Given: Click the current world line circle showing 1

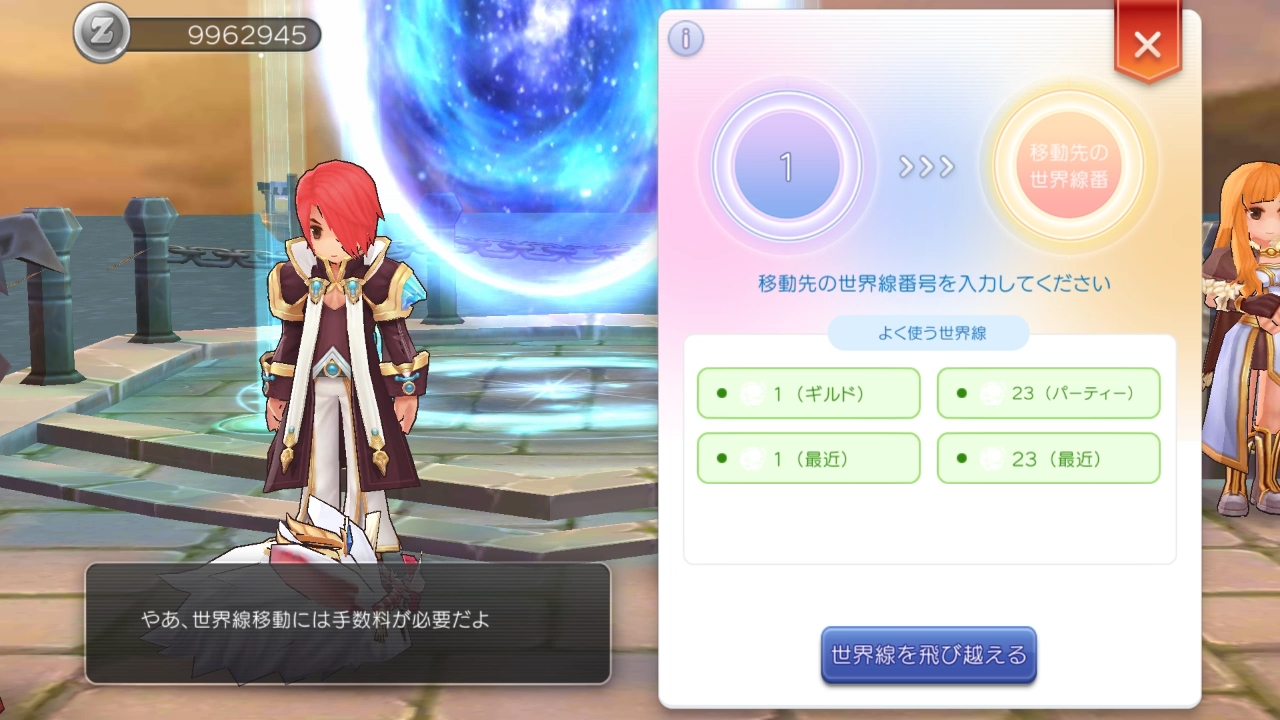Looking at the screenshot, I should pyautogui.click(x=786, y=166).
